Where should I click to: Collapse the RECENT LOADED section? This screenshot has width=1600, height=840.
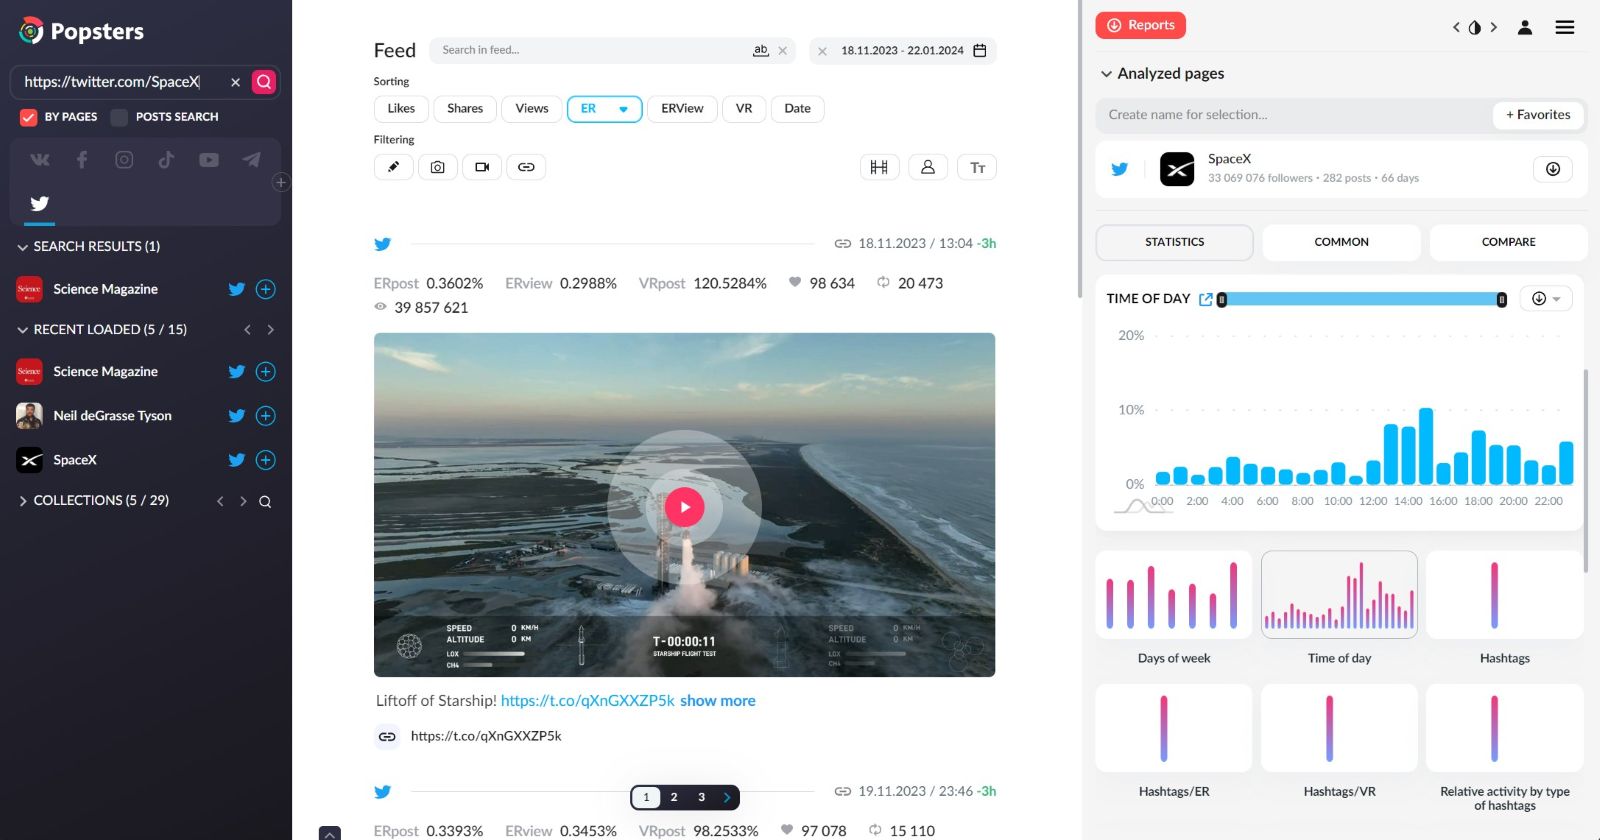(22, 330)
